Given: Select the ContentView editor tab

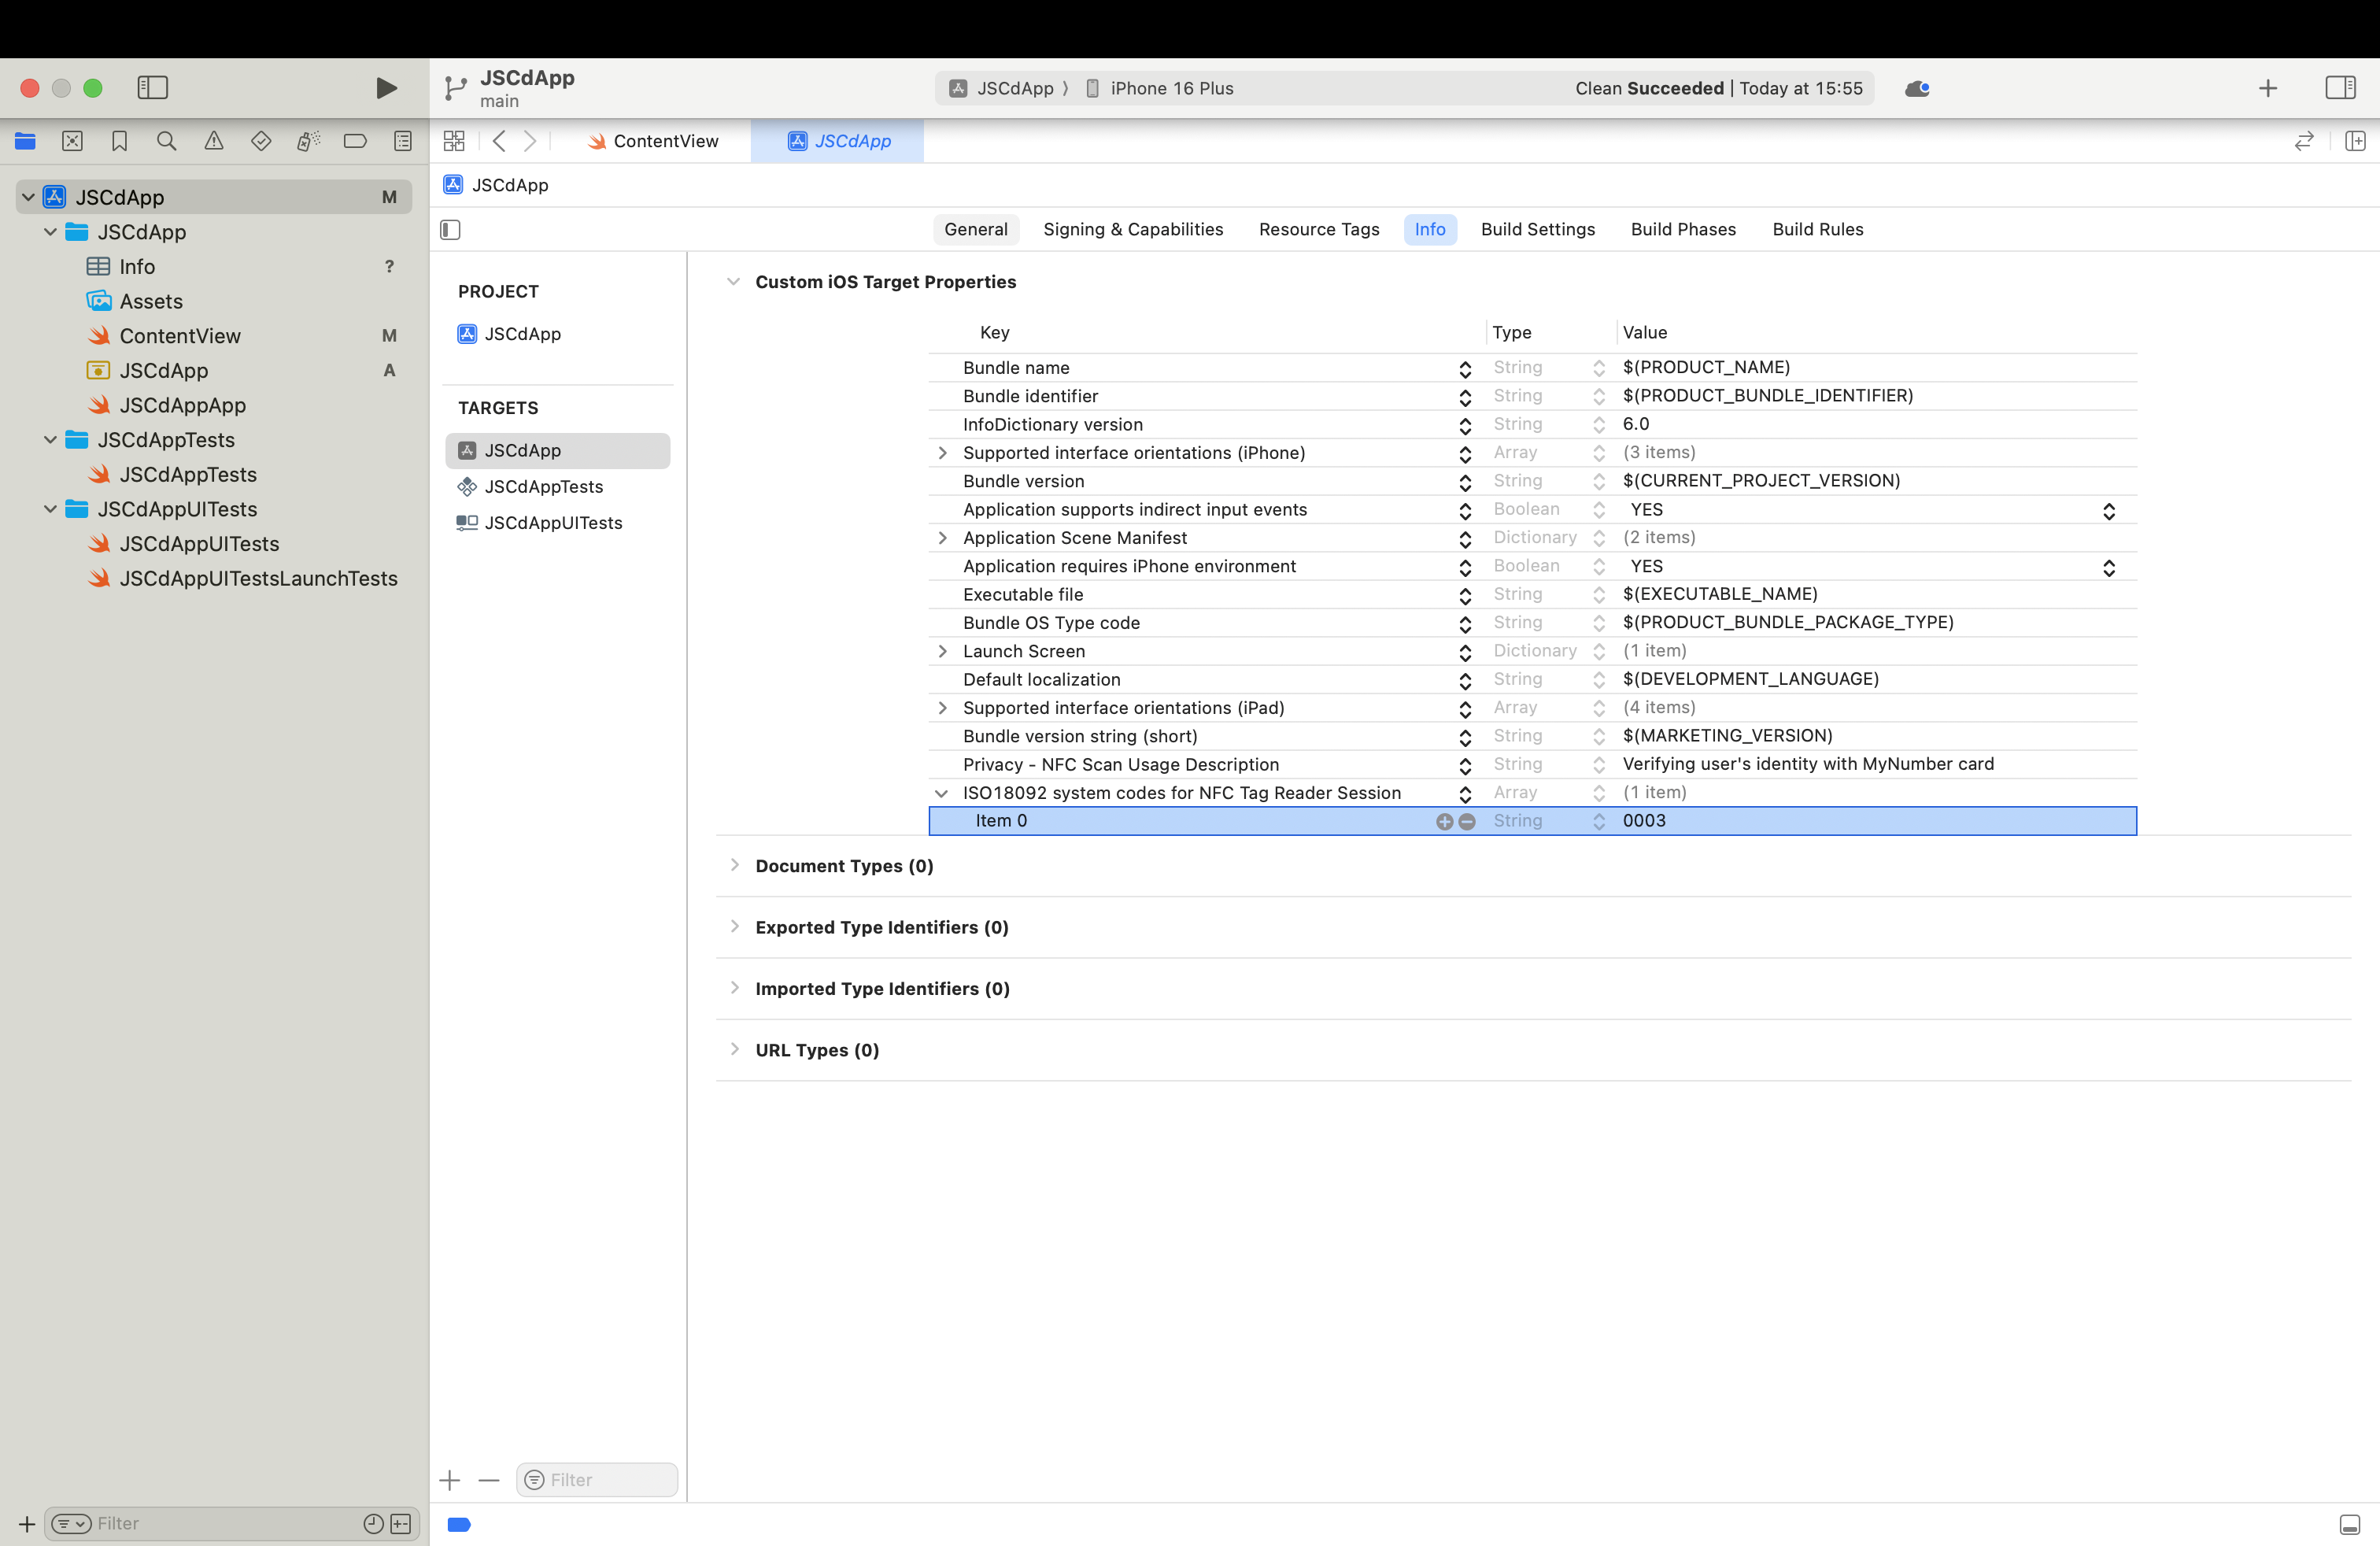Looking at the screenshot, I should 654,141.
